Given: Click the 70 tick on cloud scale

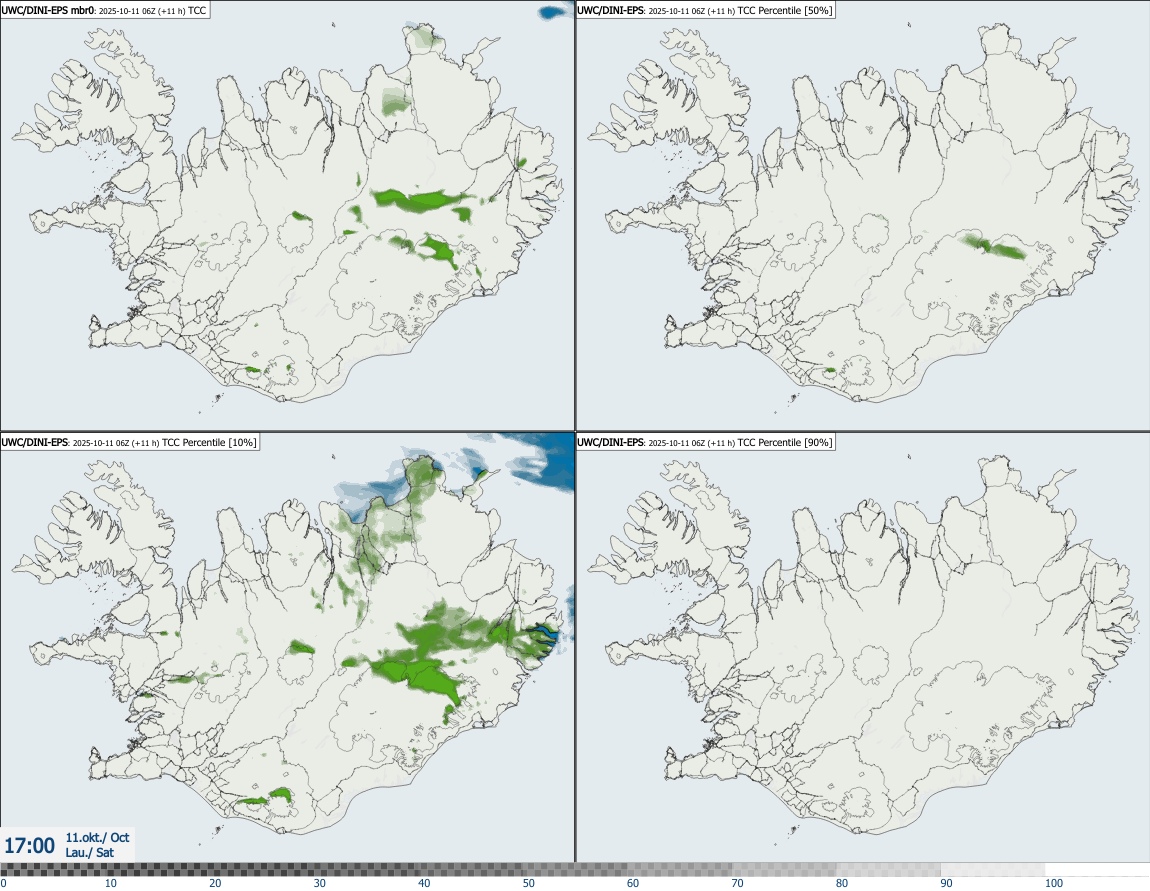Looking at the screenshot, I should point(737,883).
